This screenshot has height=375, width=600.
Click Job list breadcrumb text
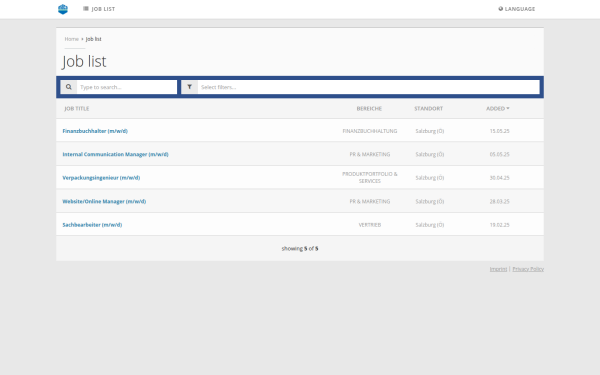point(93,39)
